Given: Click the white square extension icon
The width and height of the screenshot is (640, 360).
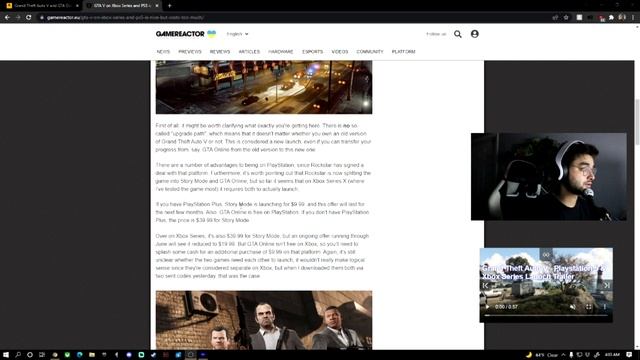Looking at the screenshot, I should (579, 18).
